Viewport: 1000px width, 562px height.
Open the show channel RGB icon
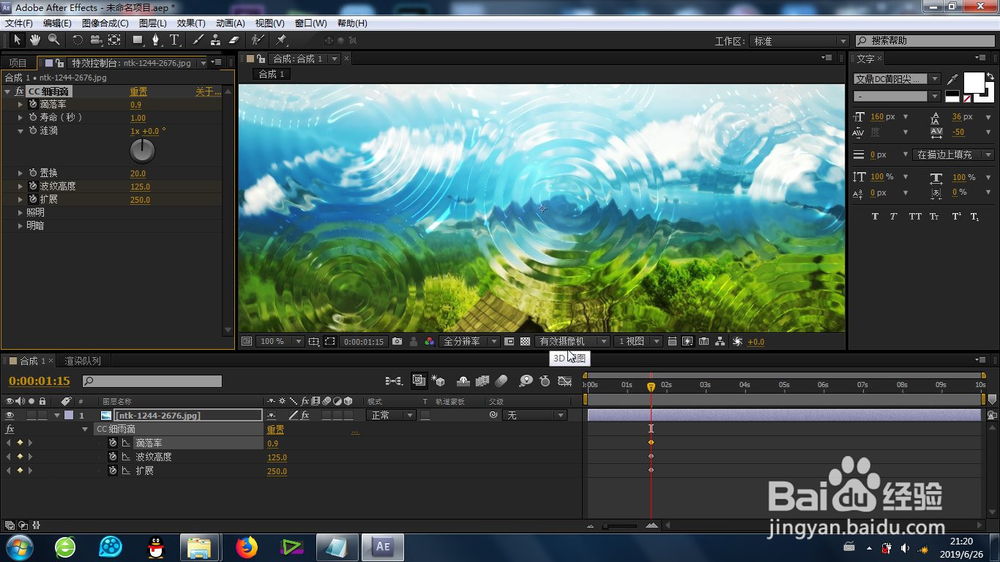point(429,341)
